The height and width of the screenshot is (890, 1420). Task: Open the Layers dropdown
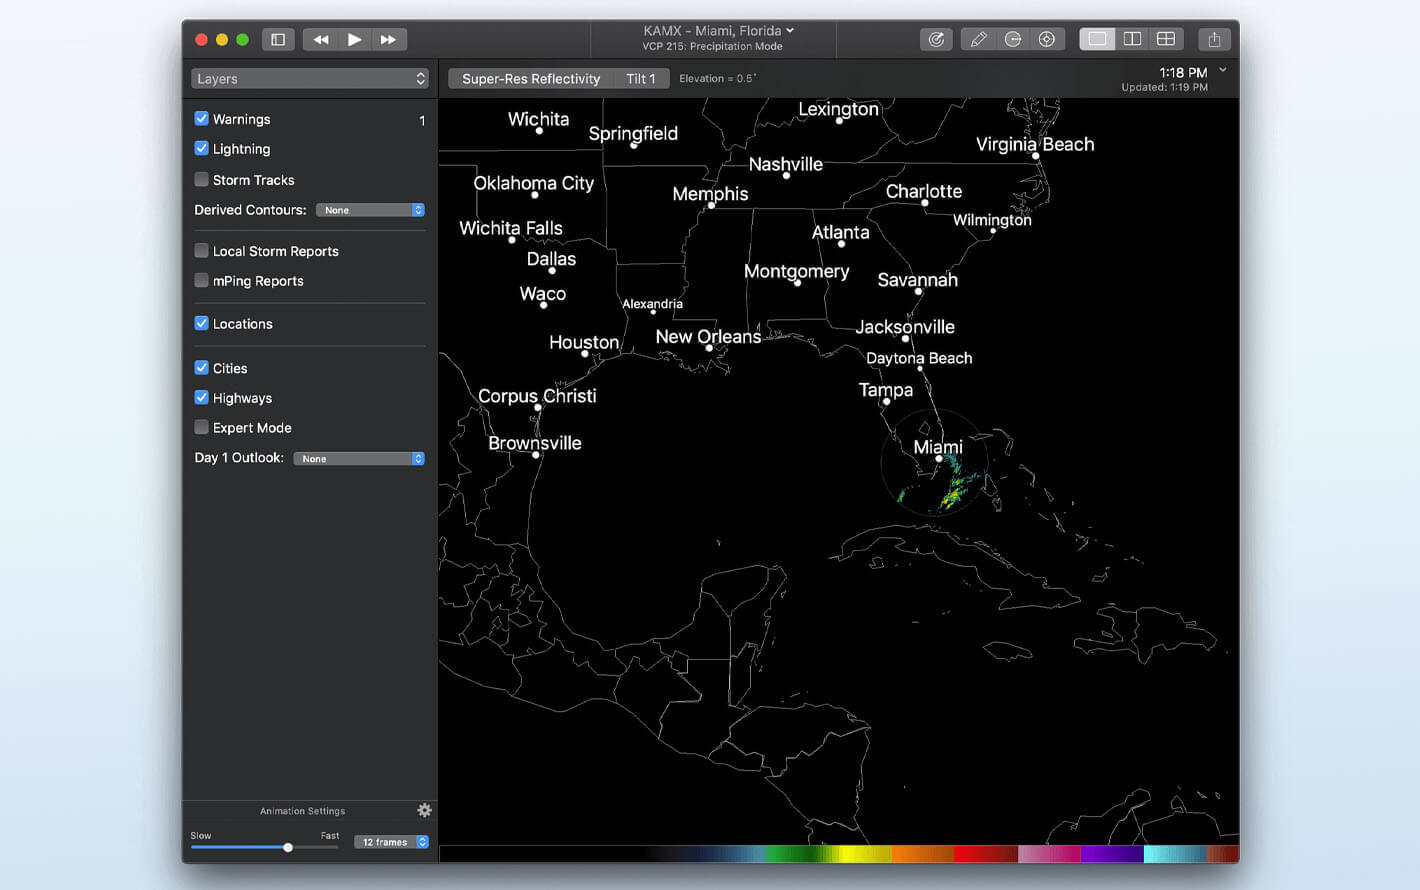pyautogui.click(x=310, y=79)
